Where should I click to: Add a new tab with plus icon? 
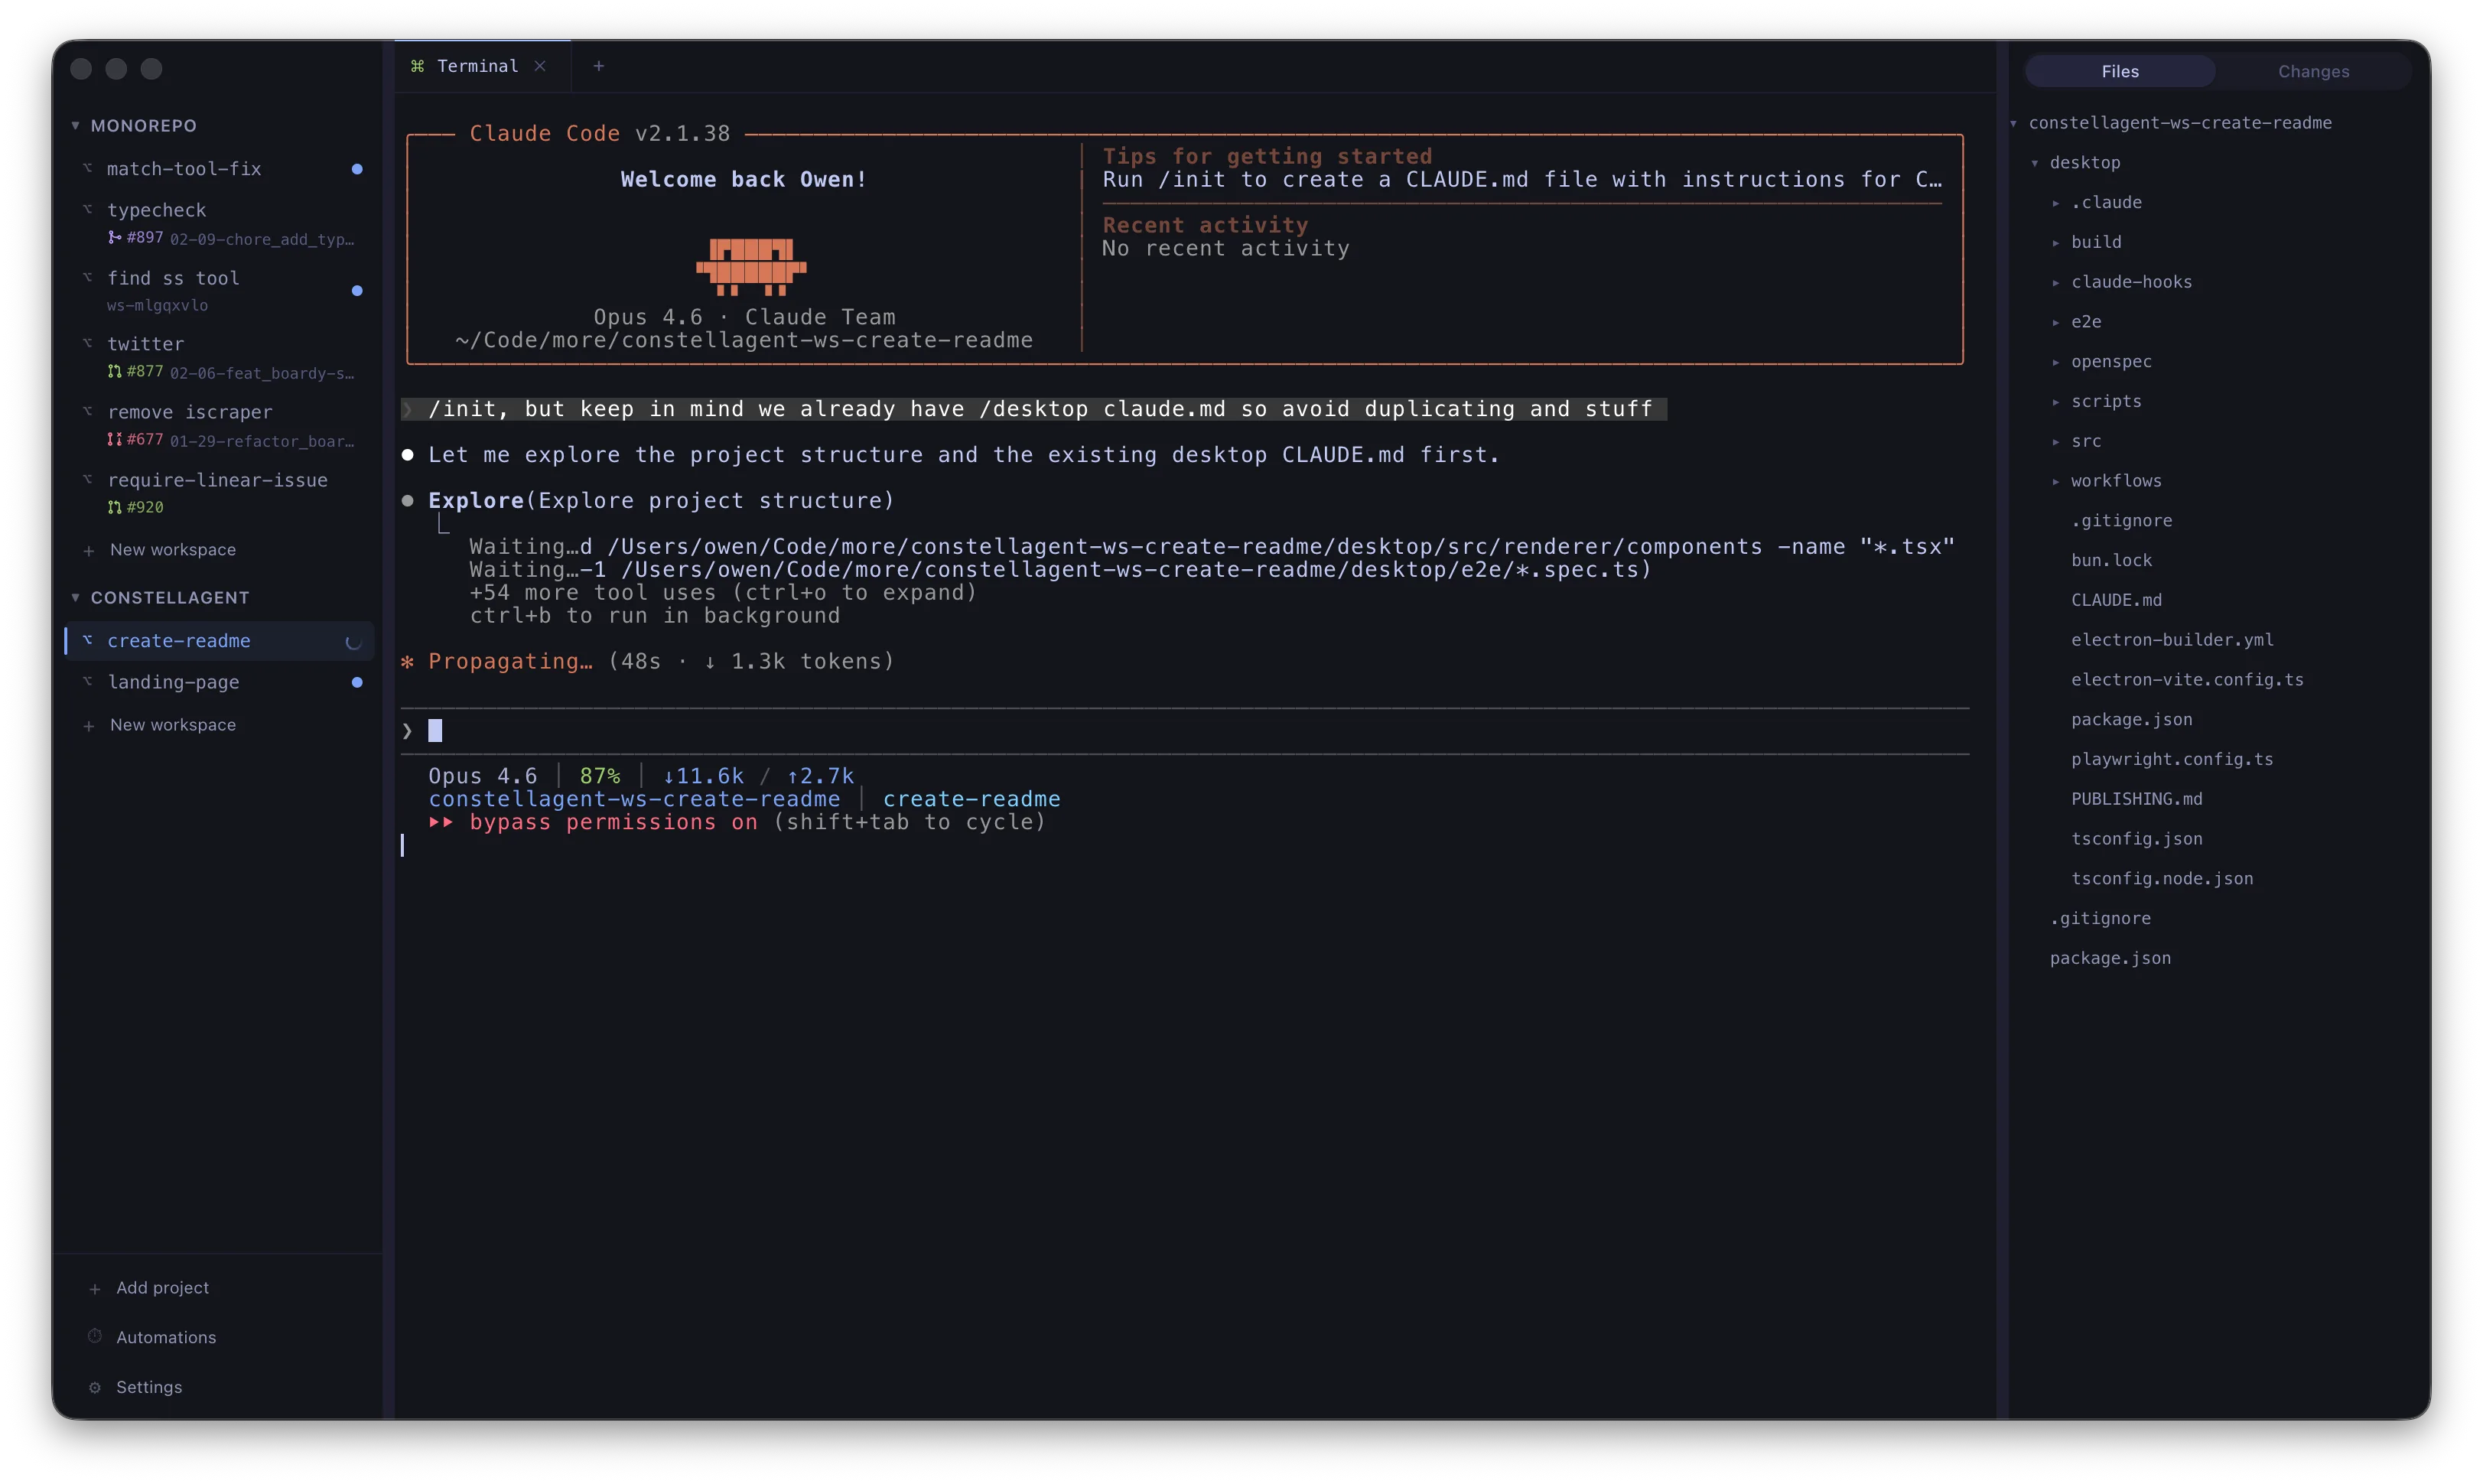(x=599, y=66)
